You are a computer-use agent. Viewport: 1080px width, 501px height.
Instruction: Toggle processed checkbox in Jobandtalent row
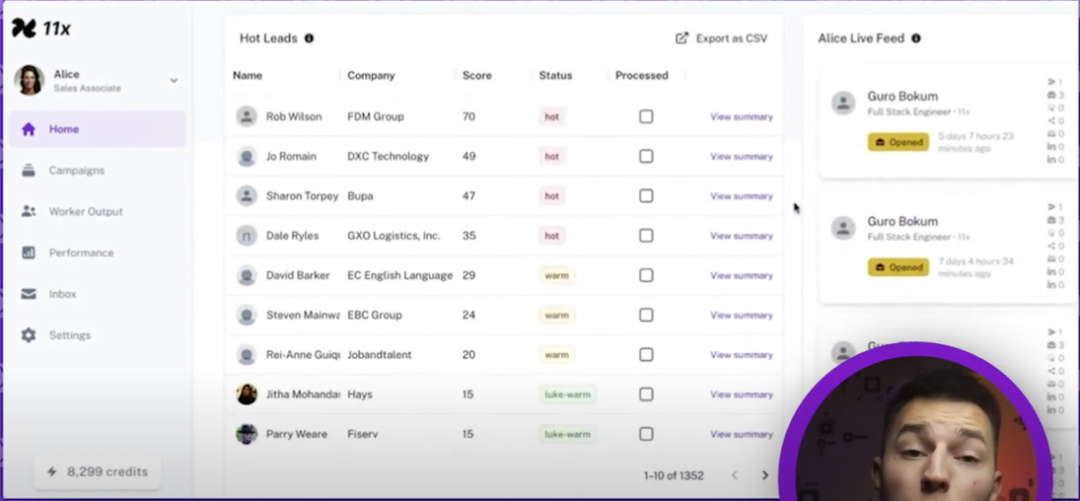646,354
